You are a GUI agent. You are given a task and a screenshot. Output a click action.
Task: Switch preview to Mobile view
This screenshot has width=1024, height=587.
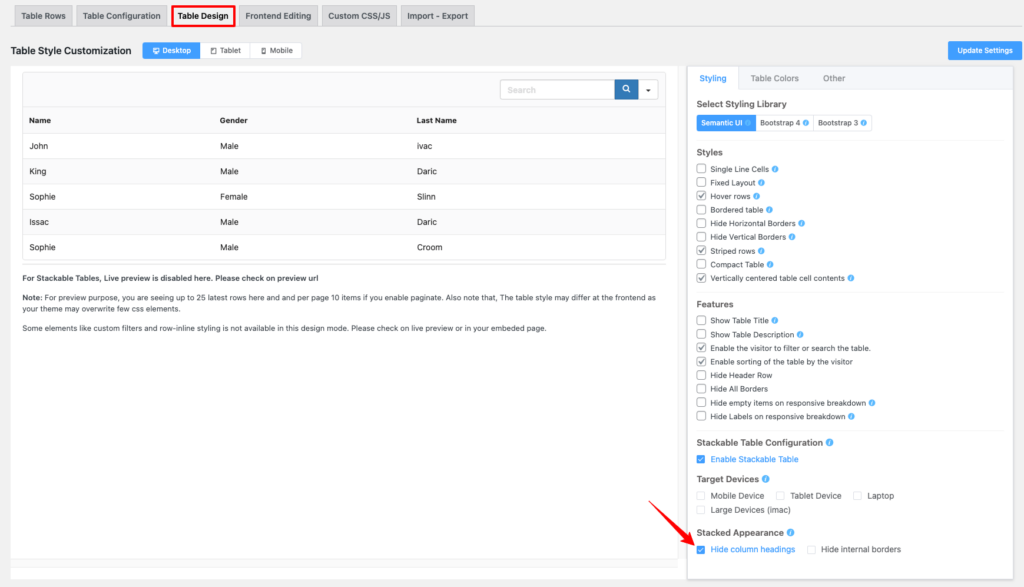pyautogui.click(x=276, y=50)
